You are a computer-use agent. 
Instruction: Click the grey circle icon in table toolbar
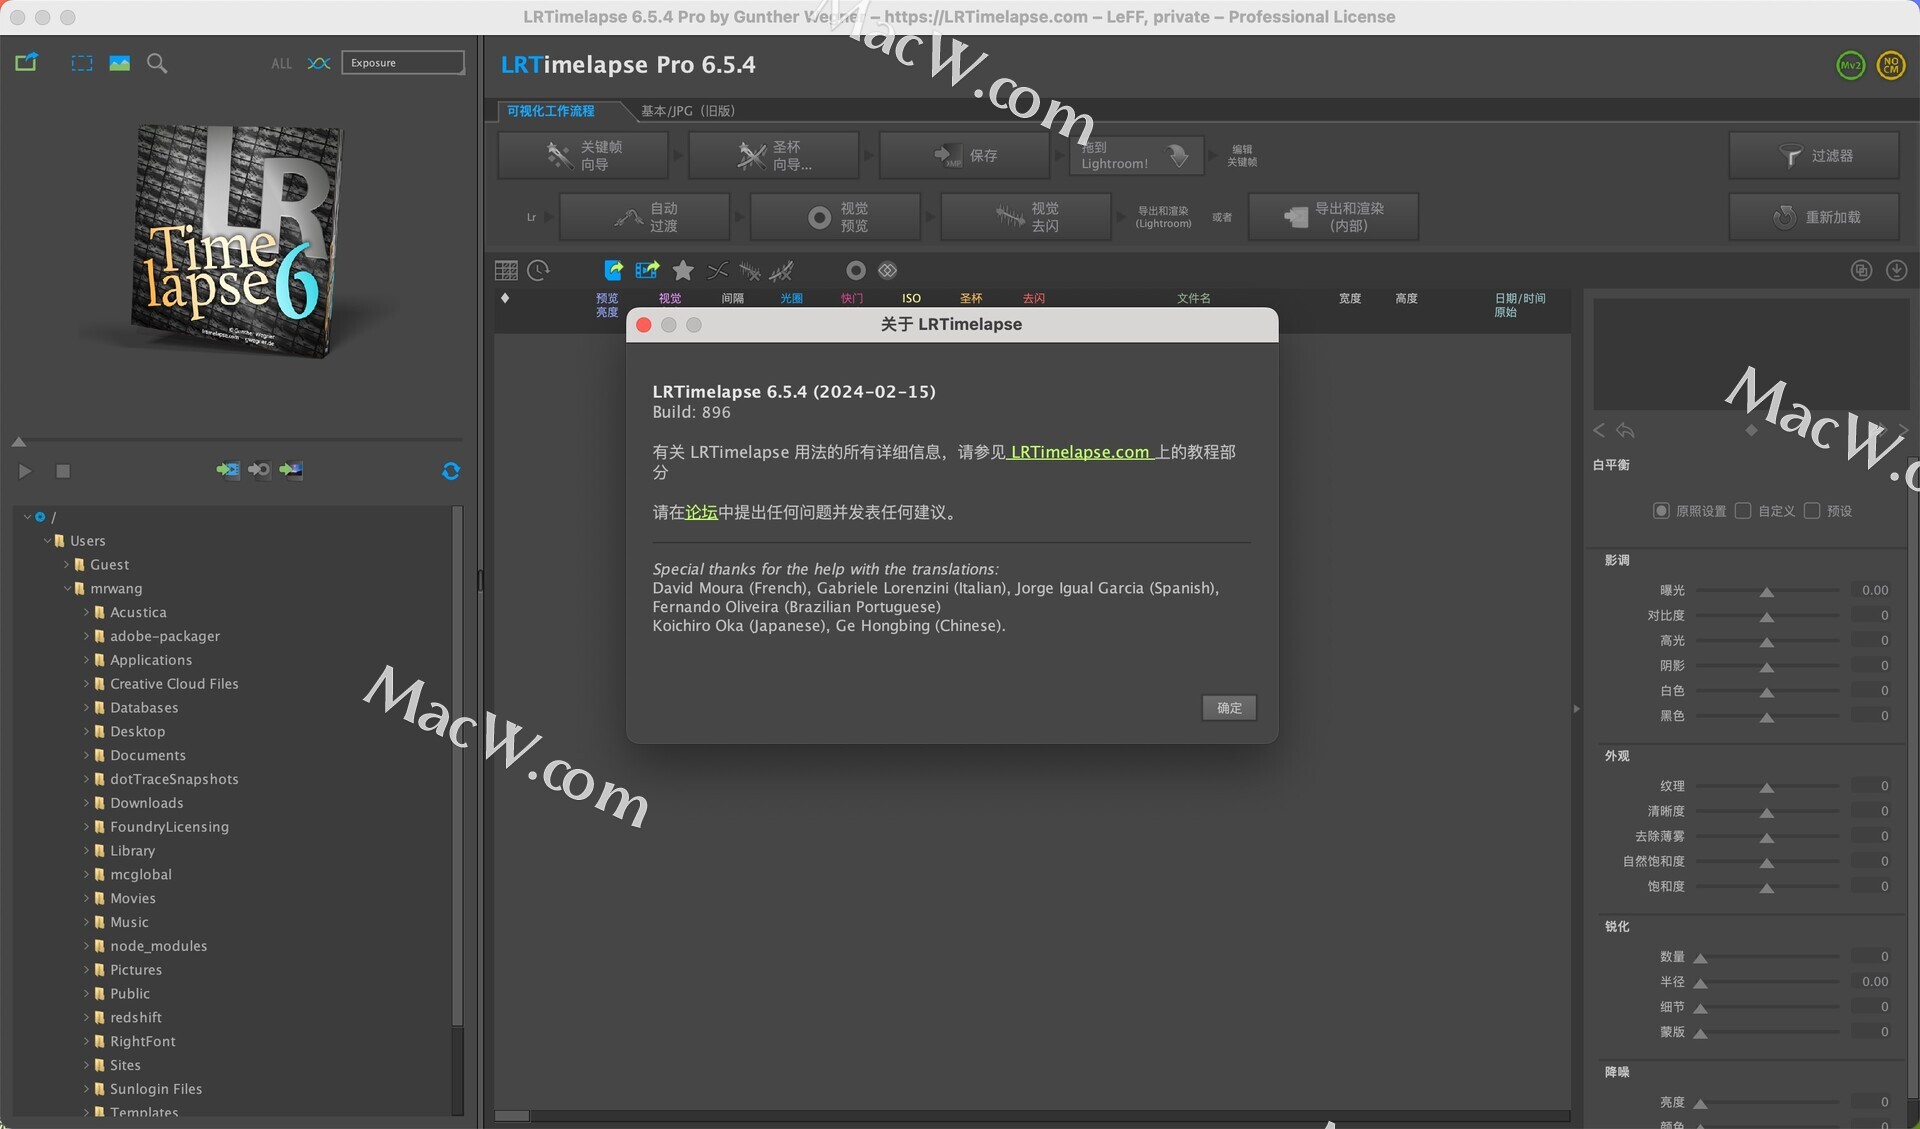[855, 270]
